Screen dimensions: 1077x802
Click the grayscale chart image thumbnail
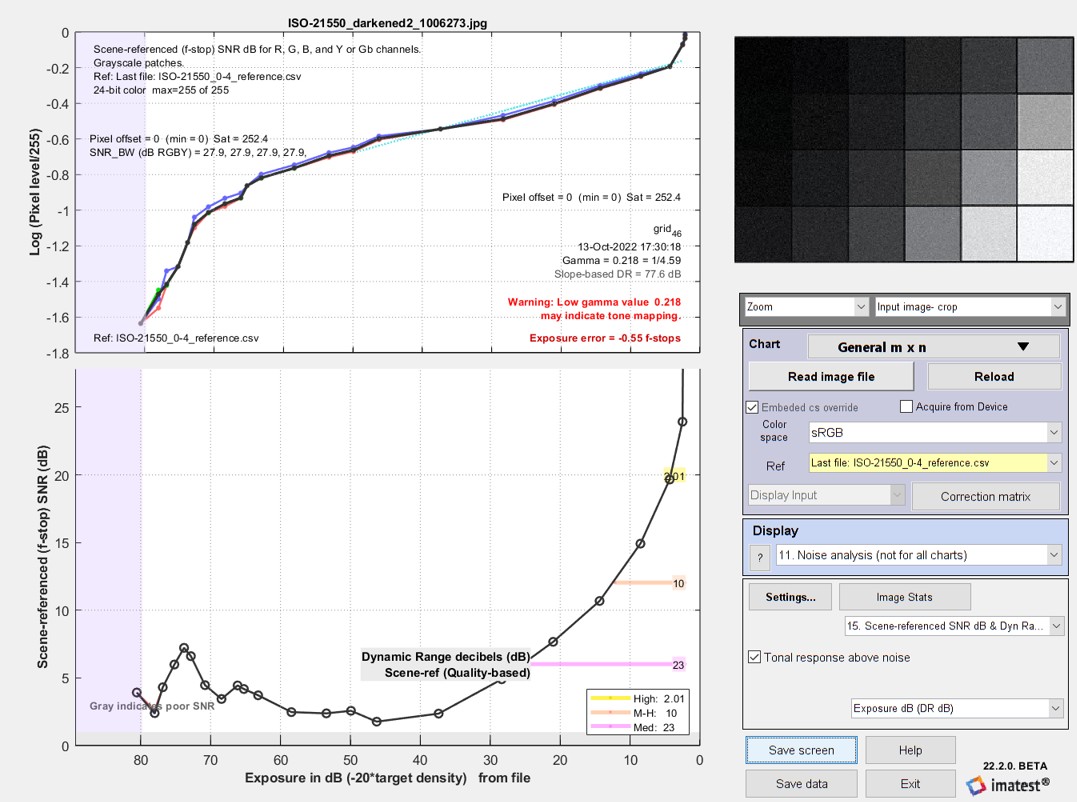point(903,149)
